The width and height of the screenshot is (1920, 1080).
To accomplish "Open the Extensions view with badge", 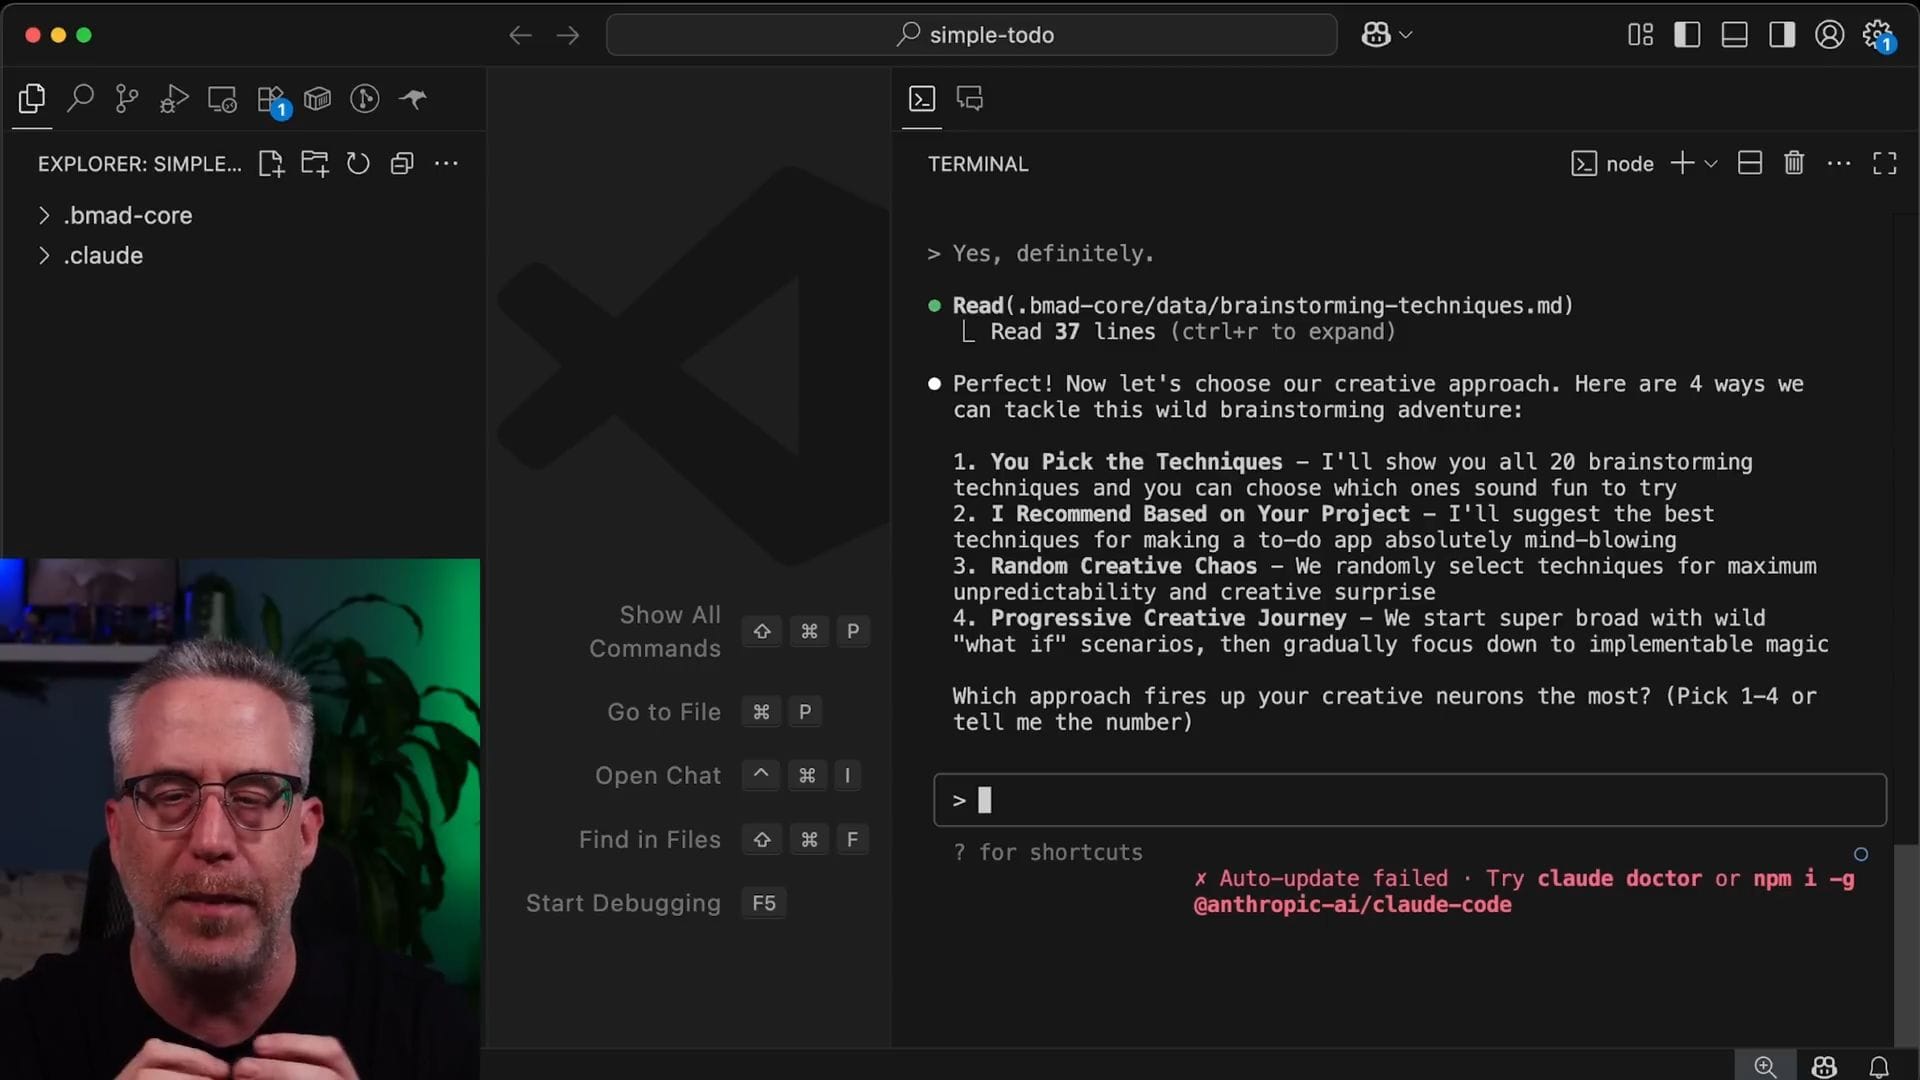I will coord(271,100).
